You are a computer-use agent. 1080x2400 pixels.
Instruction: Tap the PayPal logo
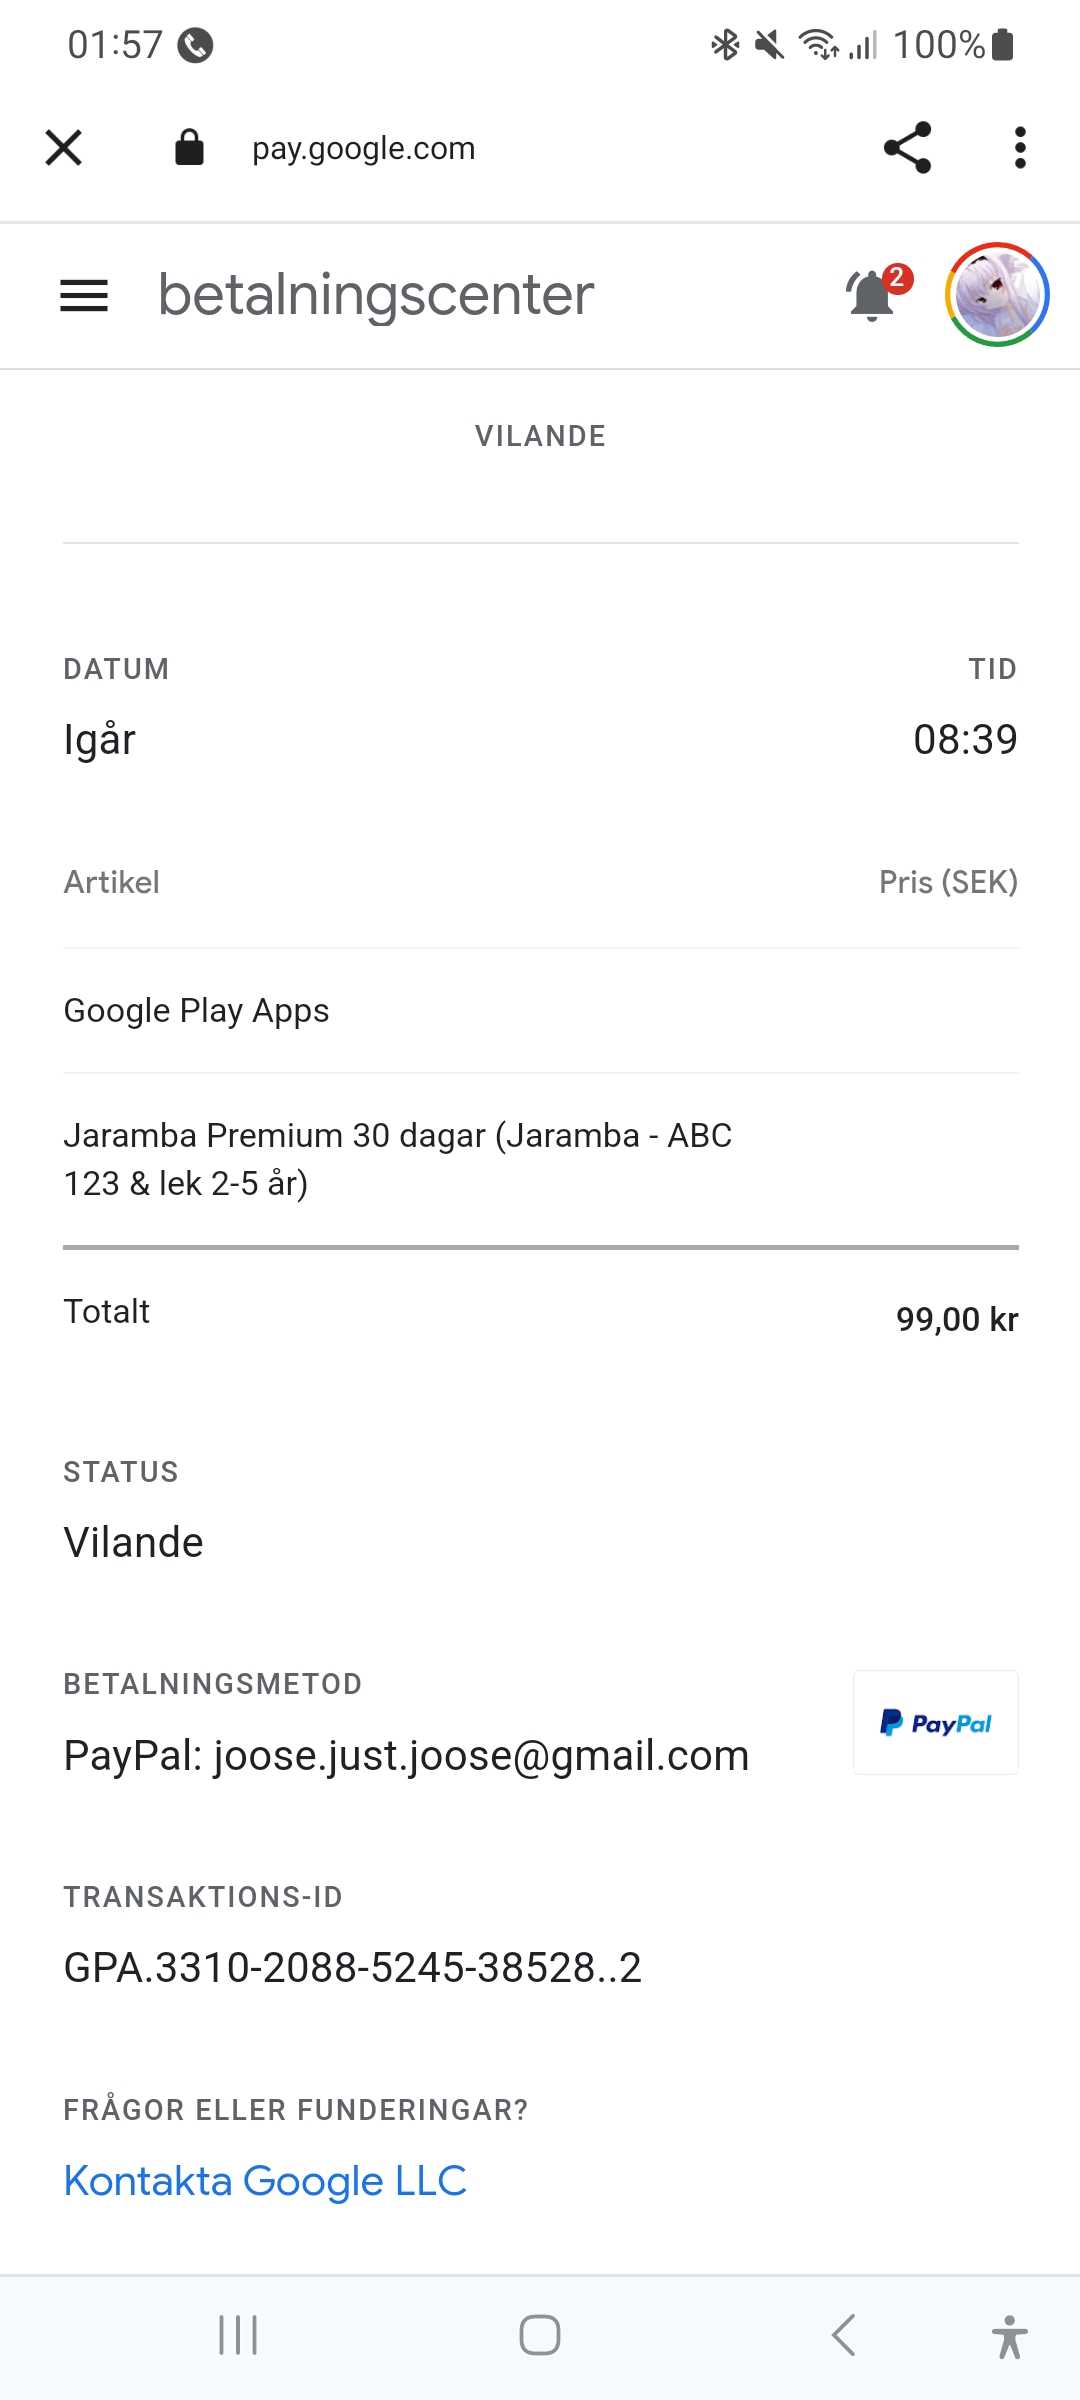(x=935, y=1723)
